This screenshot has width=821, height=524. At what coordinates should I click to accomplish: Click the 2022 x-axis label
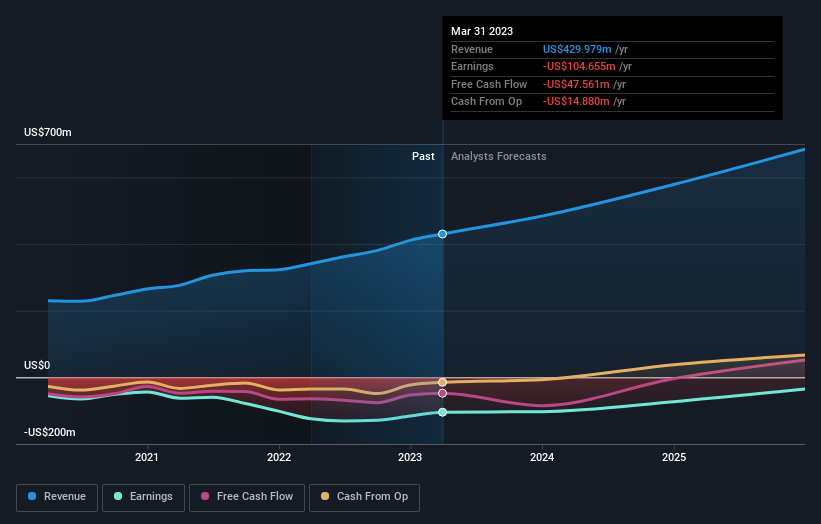pyautogui.click(x=279, y=458)
